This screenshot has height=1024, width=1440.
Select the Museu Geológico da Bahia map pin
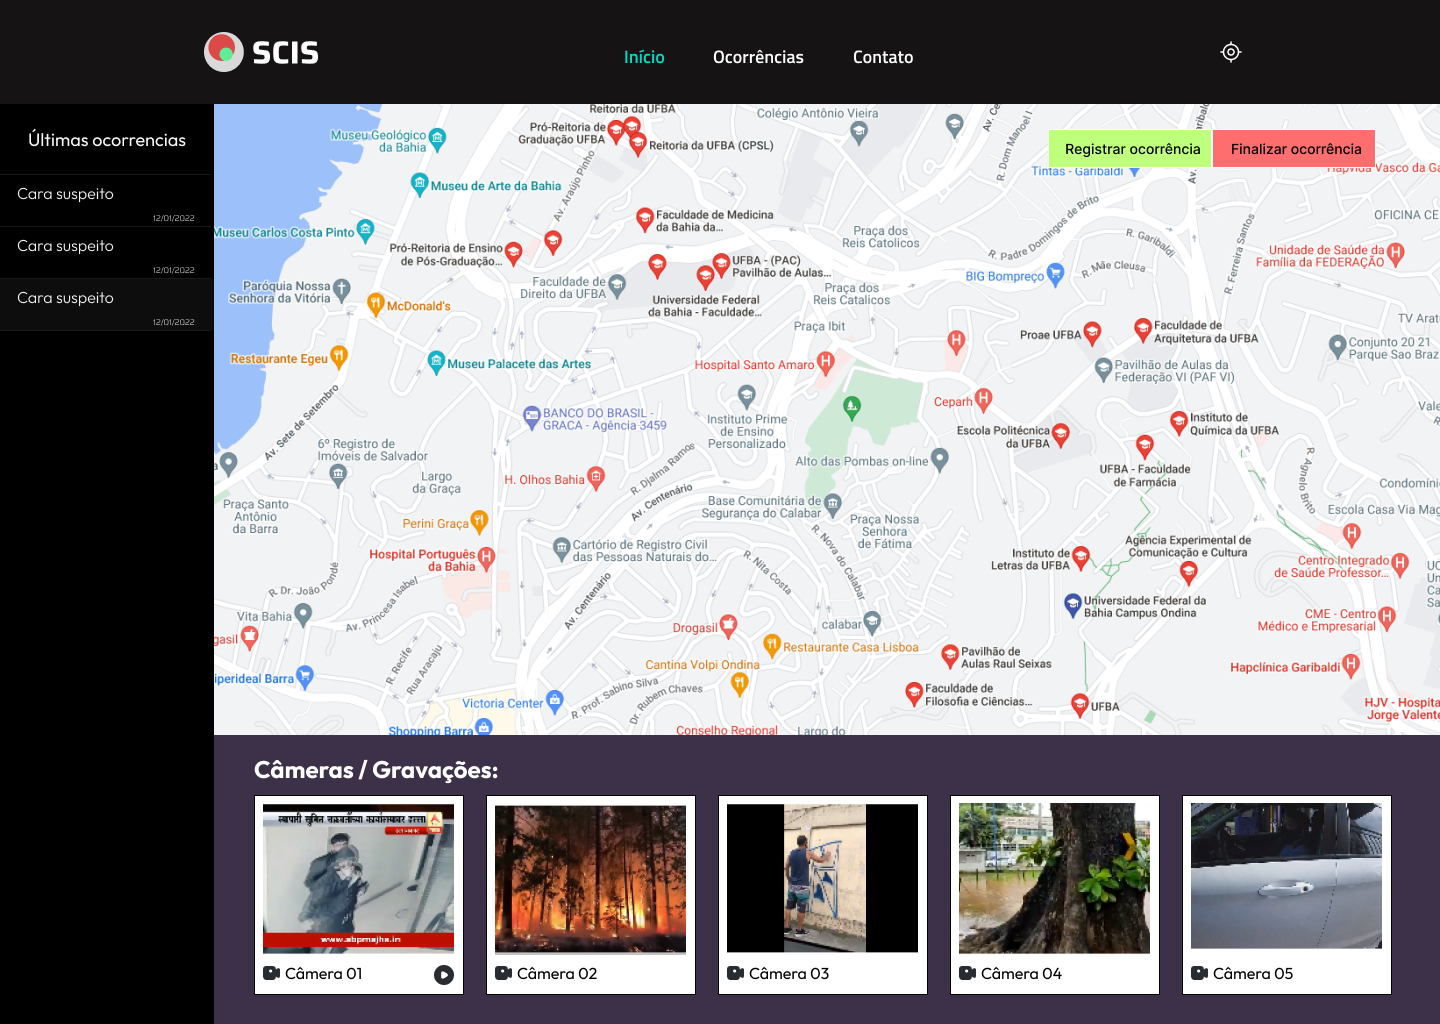(x=437, y=138)
